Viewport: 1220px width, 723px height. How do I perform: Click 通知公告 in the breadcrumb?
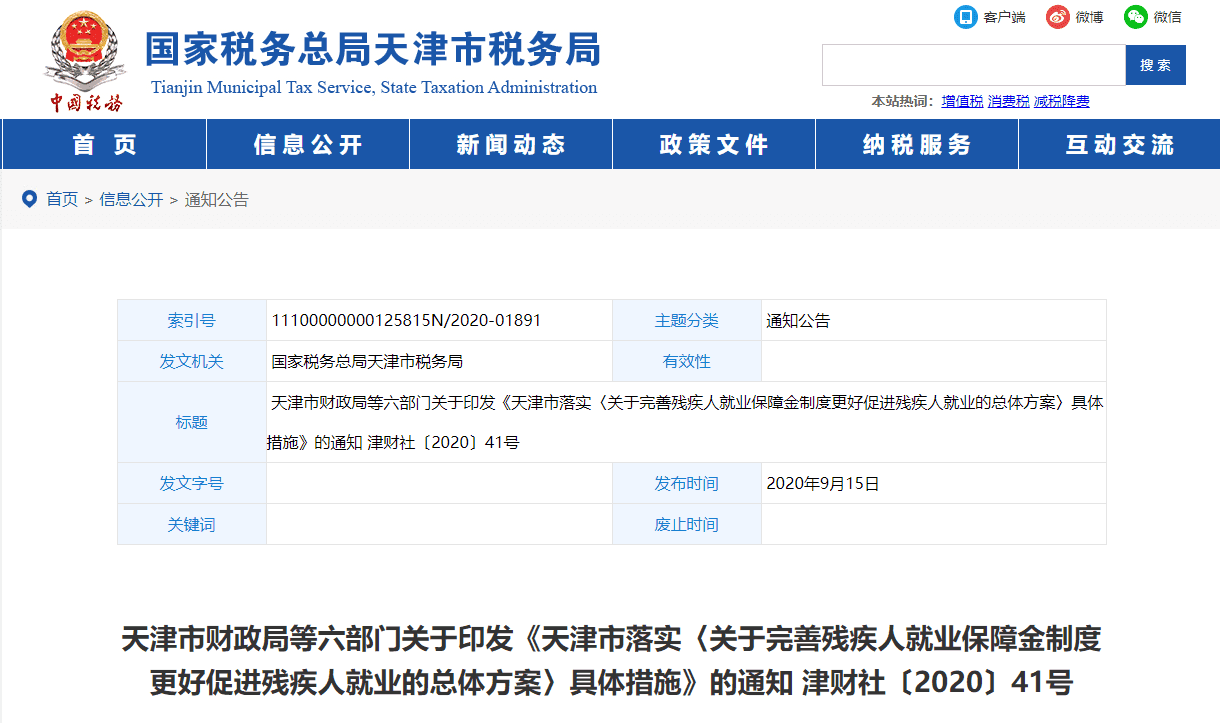(x=216, y=199)
